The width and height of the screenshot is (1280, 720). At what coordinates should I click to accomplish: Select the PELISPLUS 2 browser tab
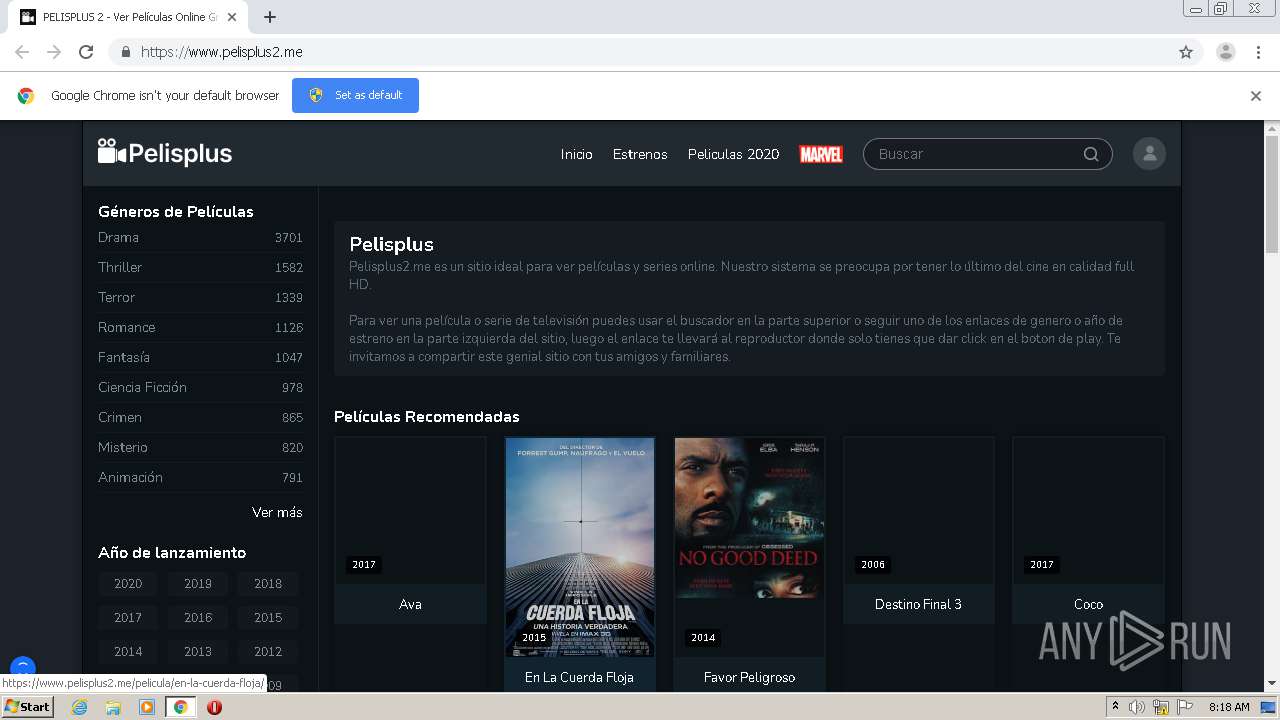(x=130, y=17)
